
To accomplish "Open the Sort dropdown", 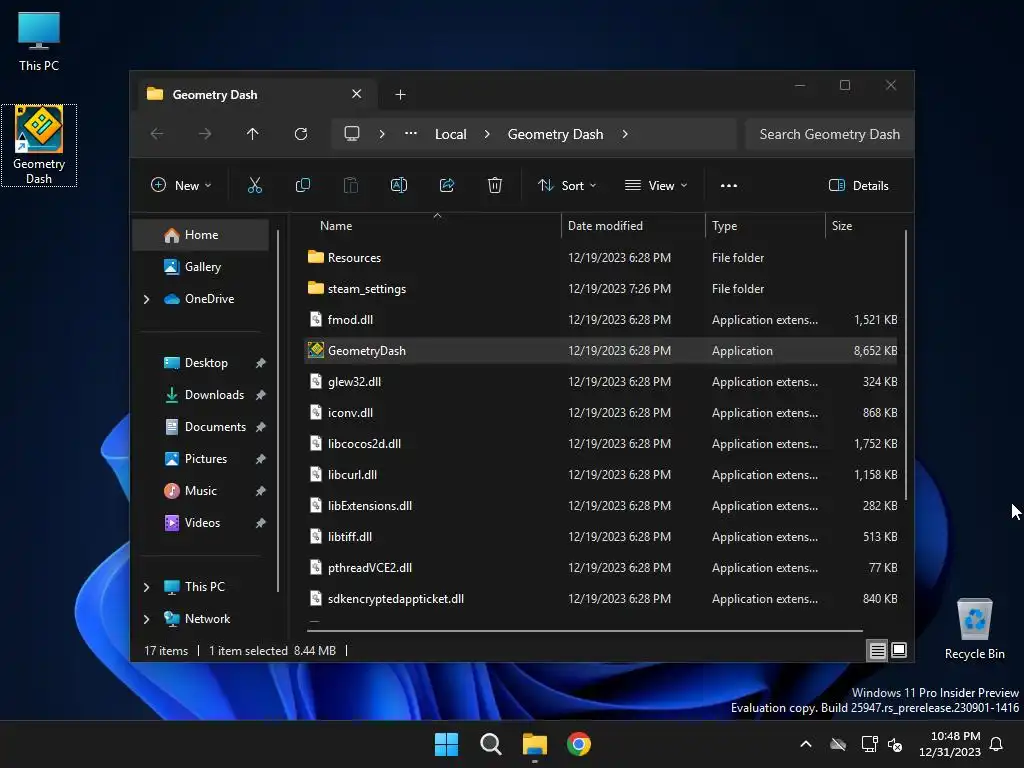I will (567, 185).
